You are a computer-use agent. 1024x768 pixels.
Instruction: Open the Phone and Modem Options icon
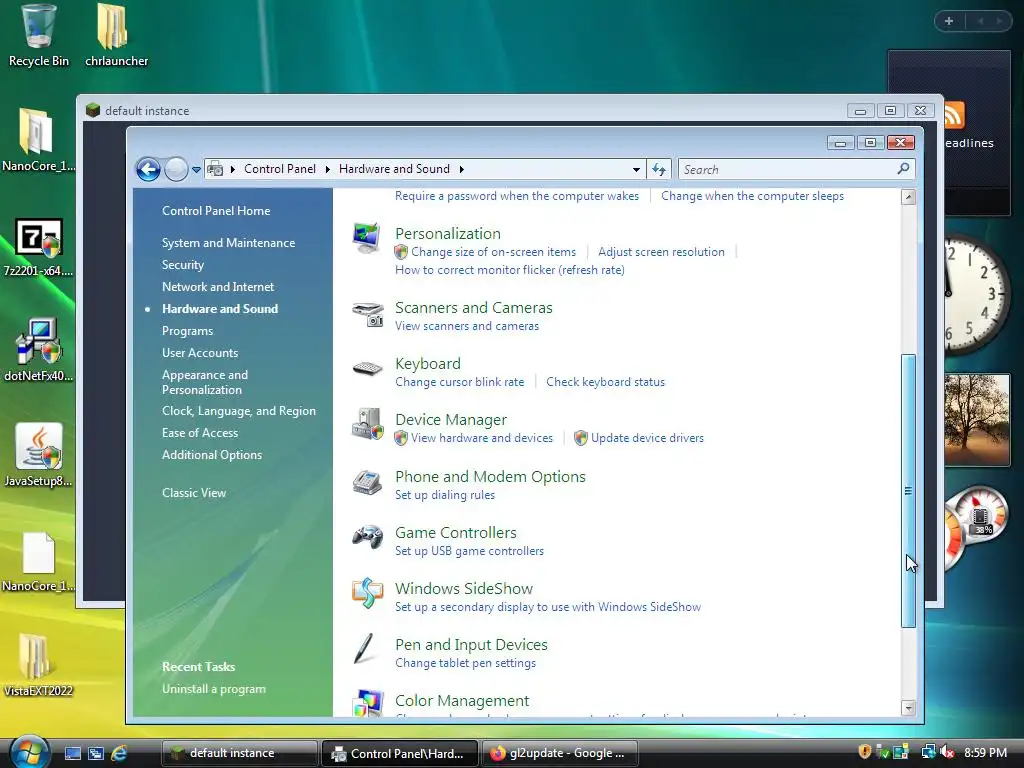click(x=367, y=483)
